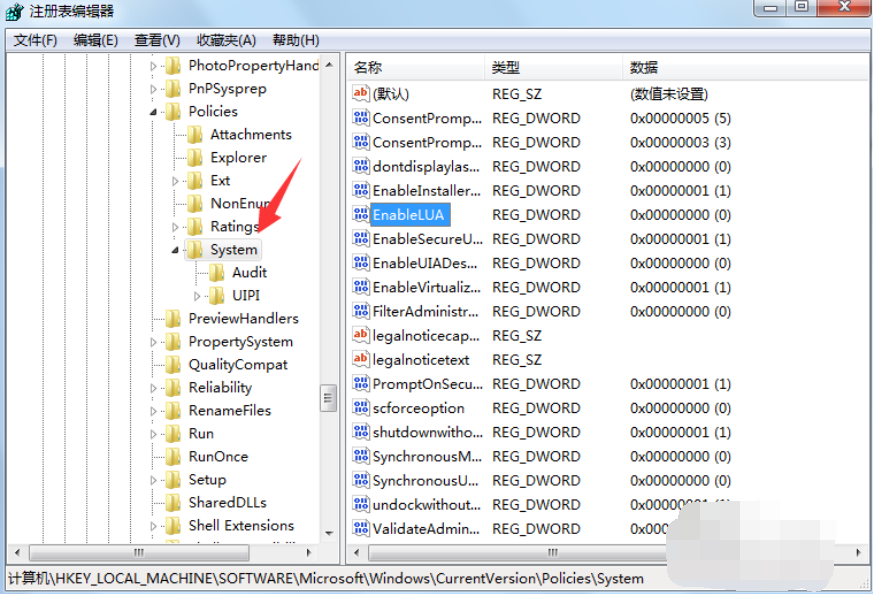Click the REG_DWORD icon beside FilterAdministr value
The height and width of the screenshot is (594, 873).
pos(360,311)
